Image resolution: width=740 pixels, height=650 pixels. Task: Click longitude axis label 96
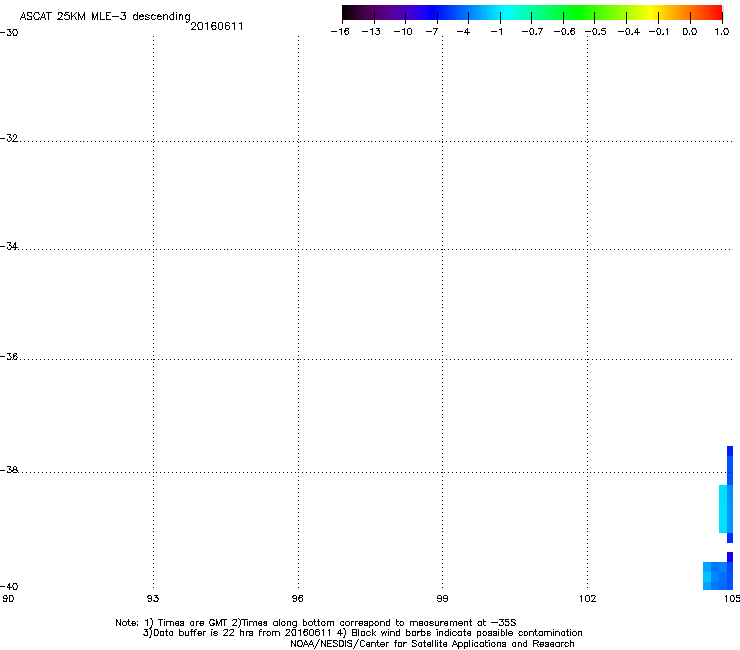point(297,599)
